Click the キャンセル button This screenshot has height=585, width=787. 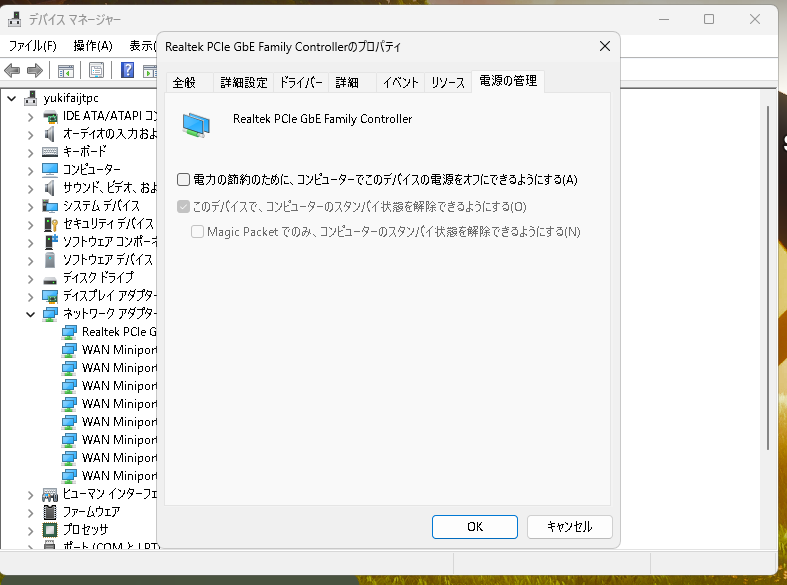(x=570, y=527)
